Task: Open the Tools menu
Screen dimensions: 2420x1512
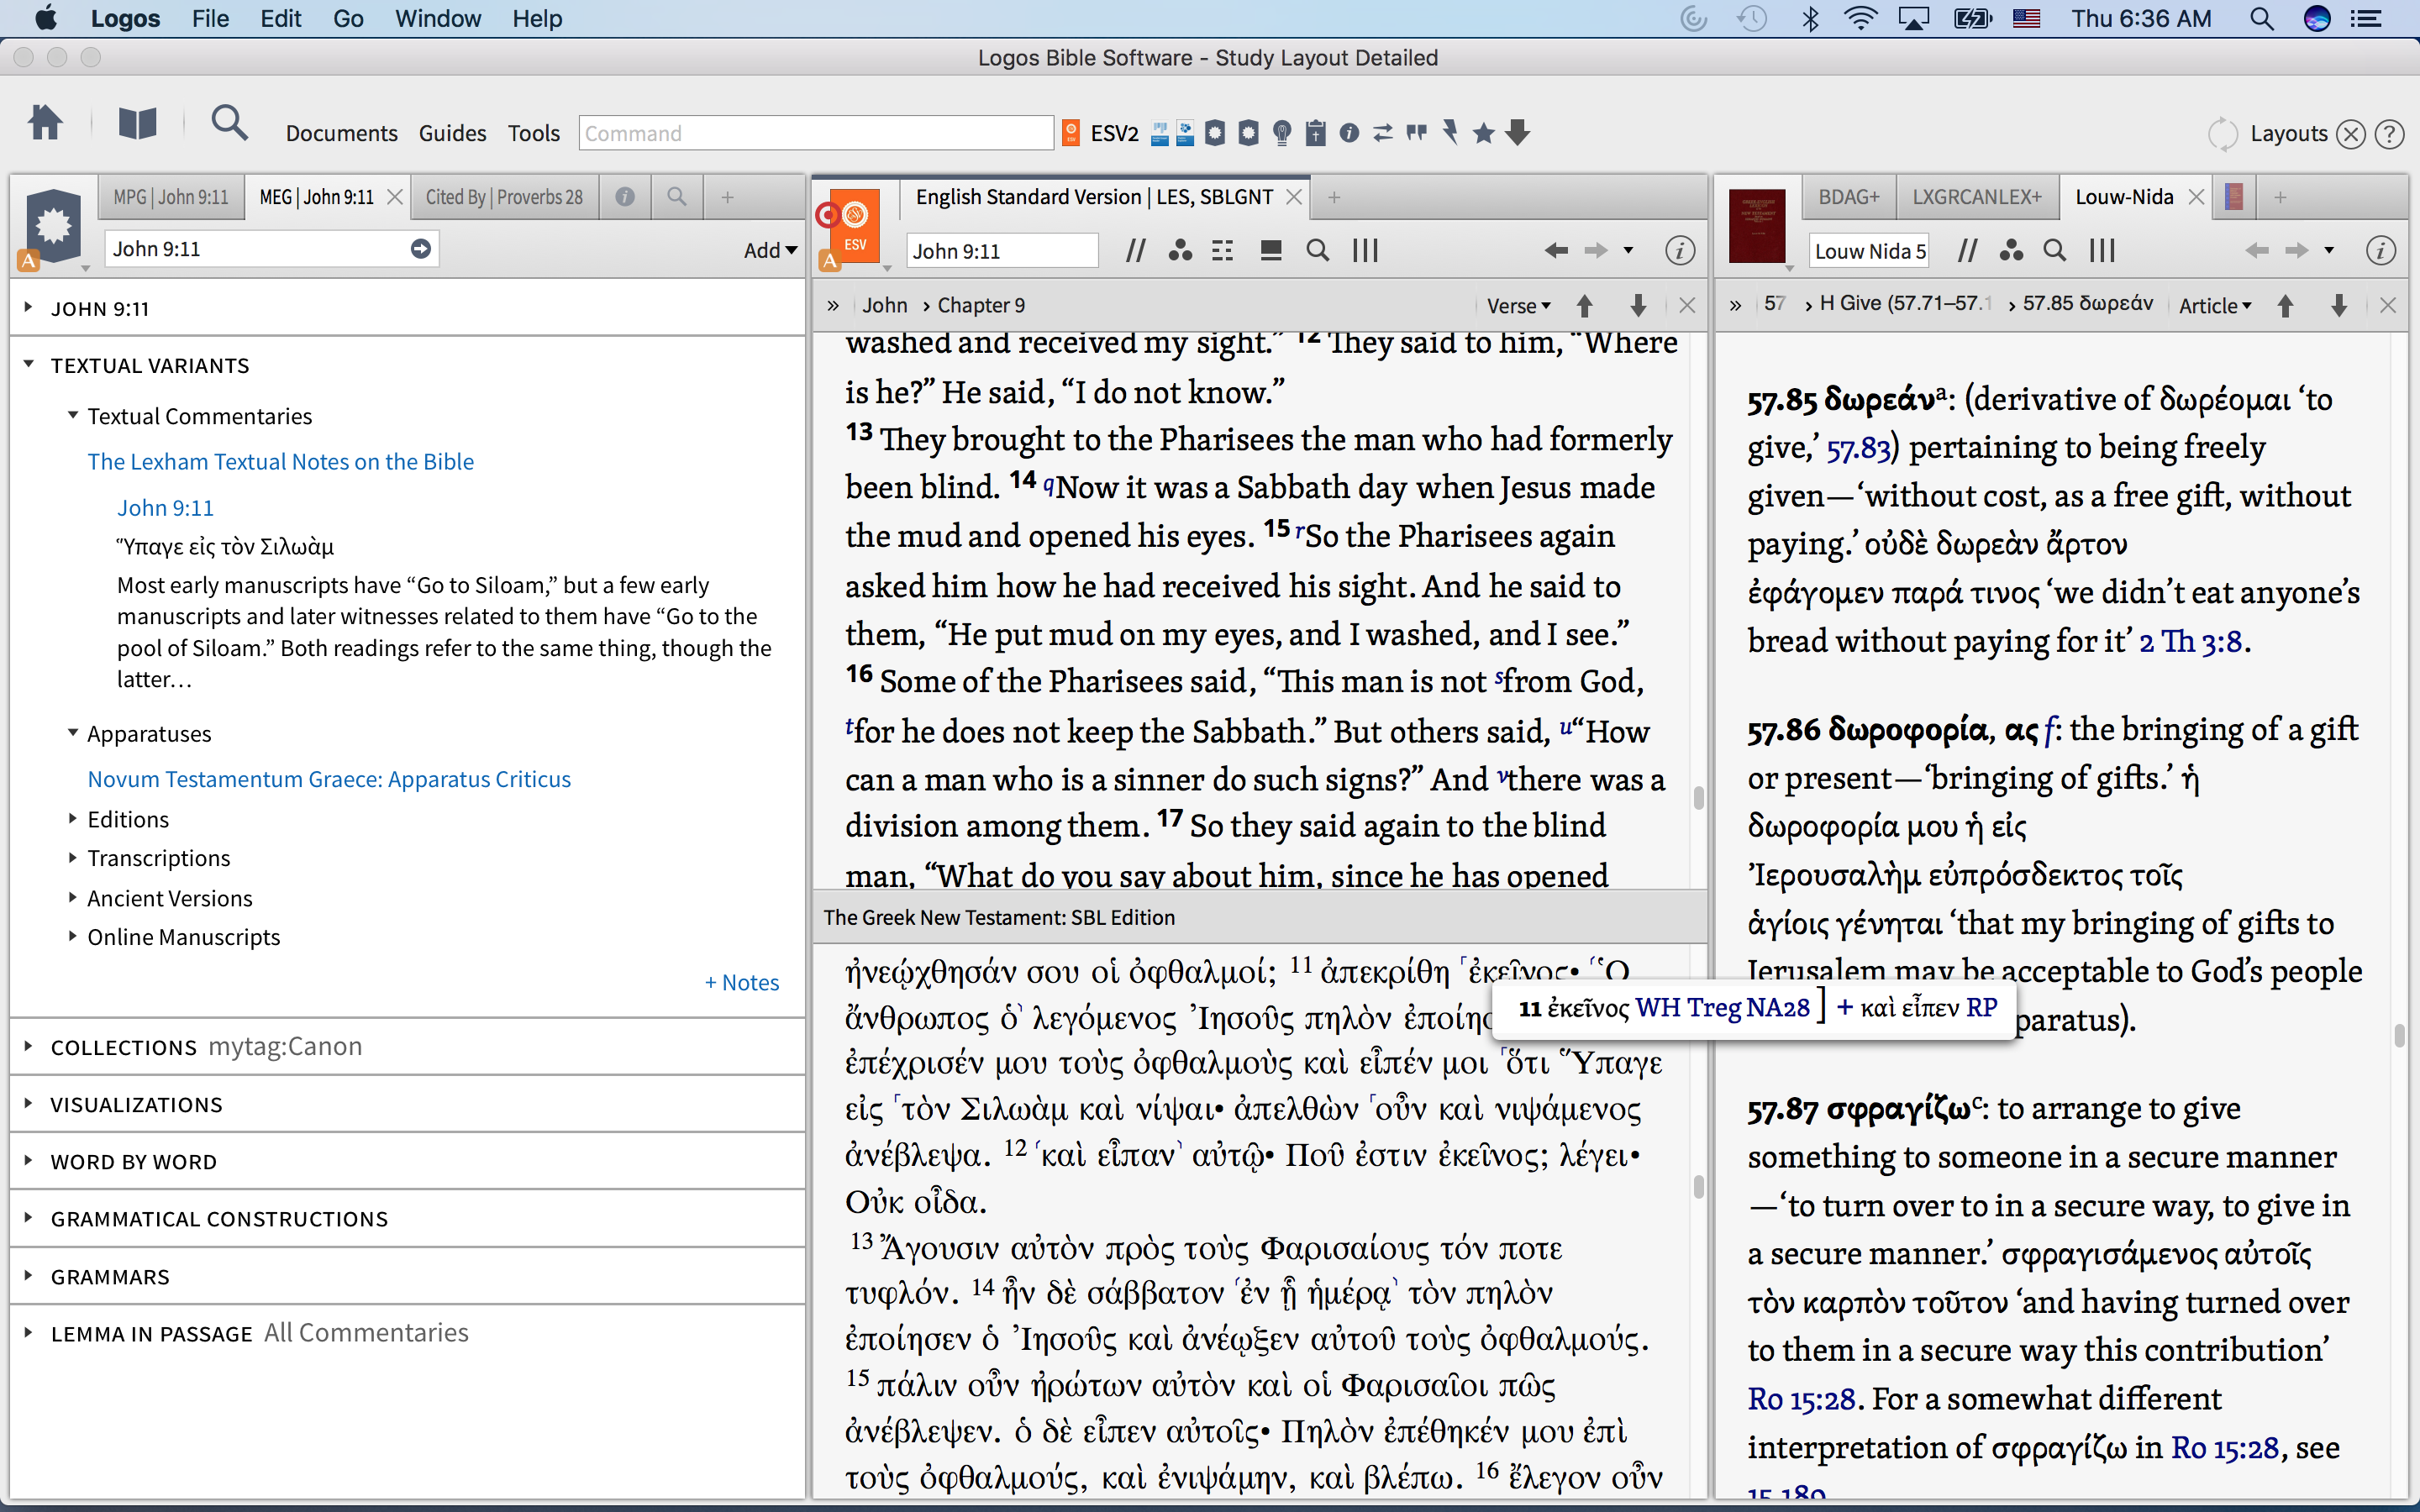Action: tap(533, 133)
